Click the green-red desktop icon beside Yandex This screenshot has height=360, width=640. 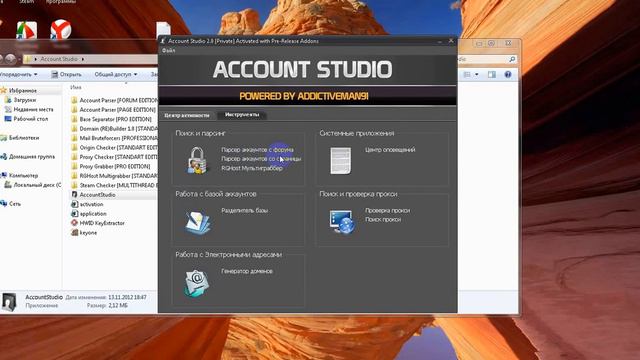[27, 30]
